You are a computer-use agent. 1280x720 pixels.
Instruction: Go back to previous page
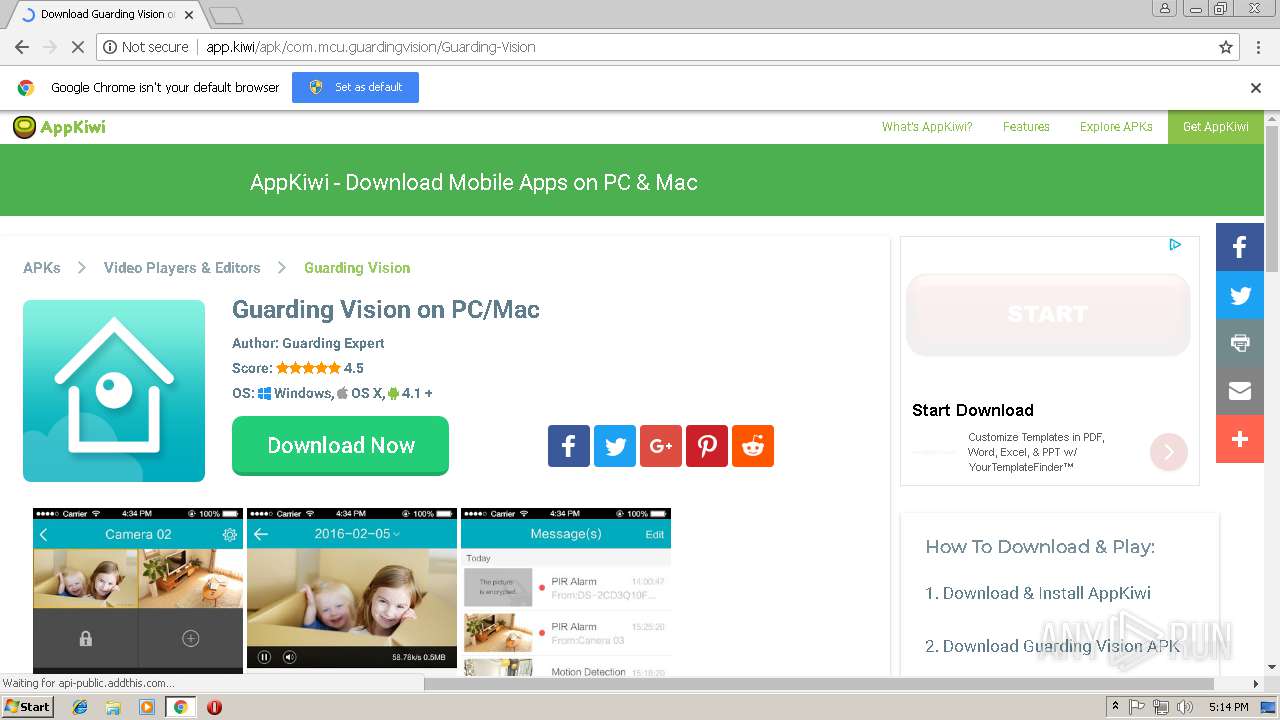click(22, 47)
